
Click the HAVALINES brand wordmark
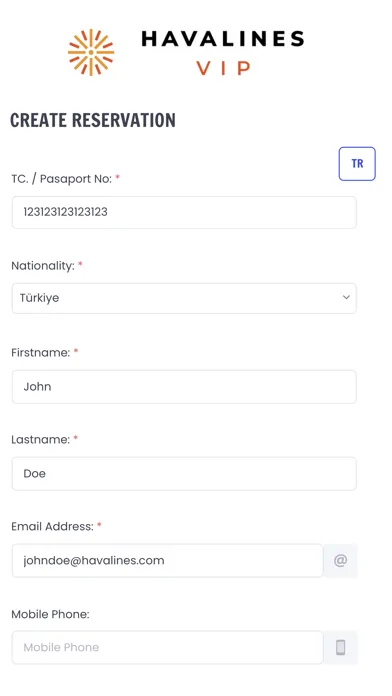point(223,39)
